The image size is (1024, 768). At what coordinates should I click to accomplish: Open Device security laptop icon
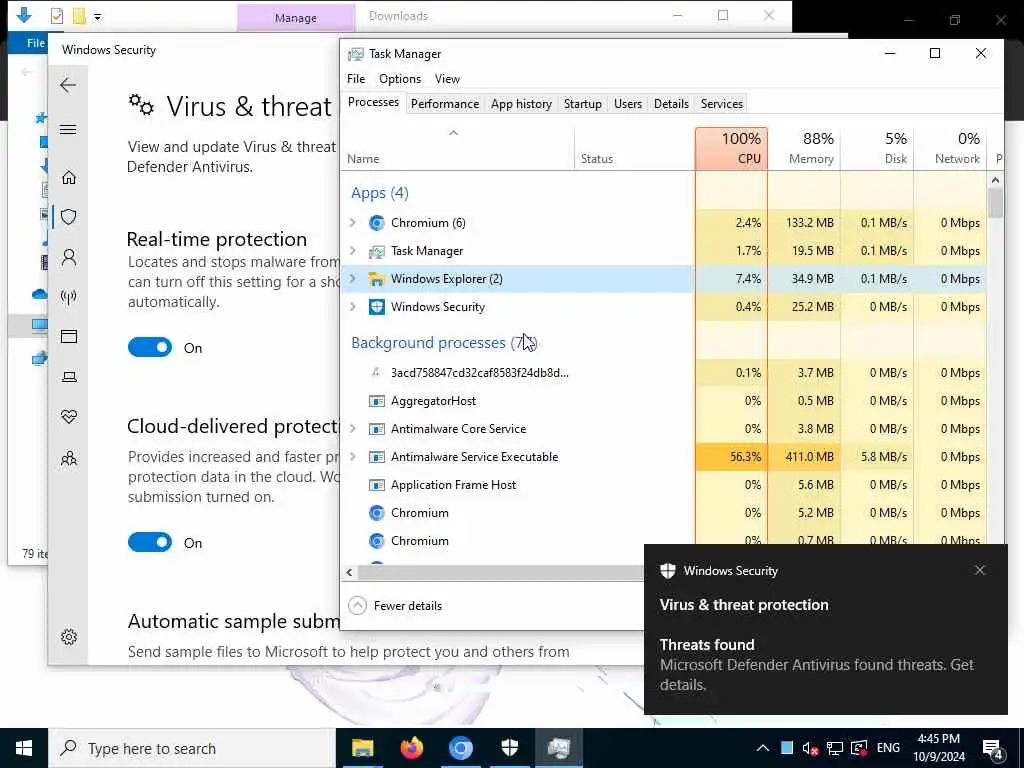[x=69, y=377]
